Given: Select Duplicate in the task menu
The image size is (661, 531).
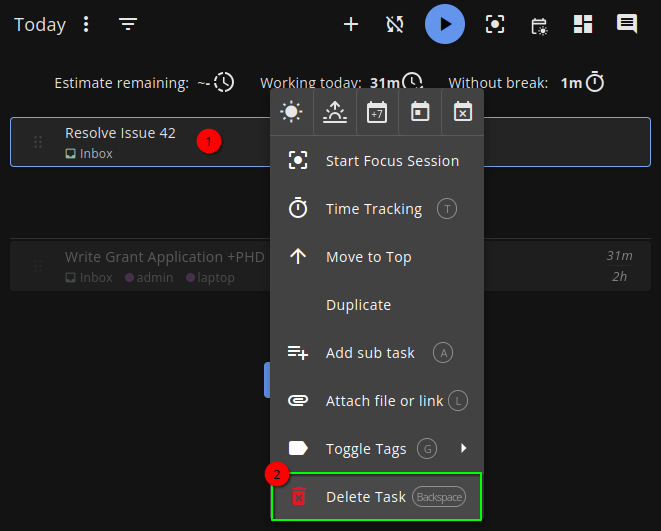Looking at the screenshot, I should [358, 305].
